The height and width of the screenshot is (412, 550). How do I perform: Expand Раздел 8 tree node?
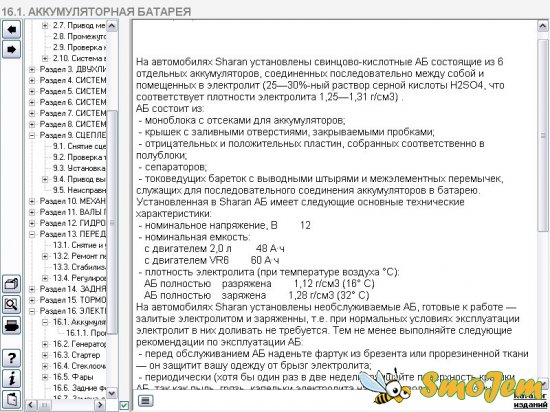point(32,124)
